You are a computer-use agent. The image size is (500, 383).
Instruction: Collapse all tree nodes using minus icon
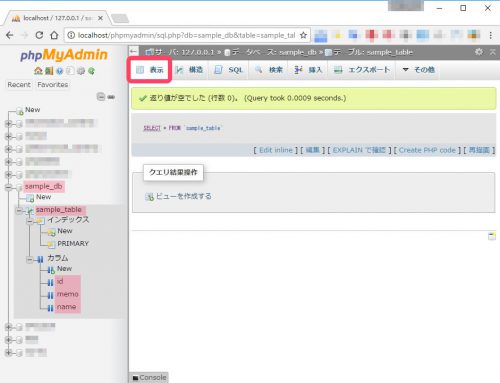101,97
